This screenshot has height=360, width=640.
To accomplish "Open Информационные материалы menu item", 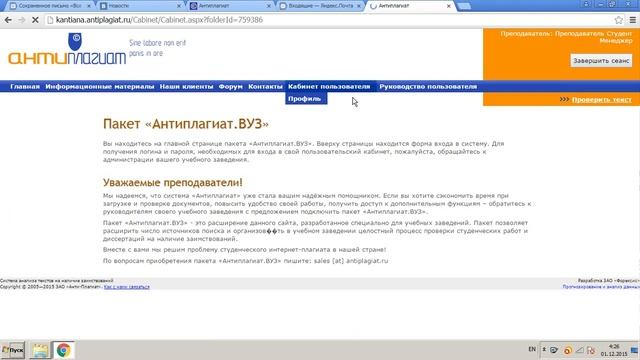I will tap(100, 87).
